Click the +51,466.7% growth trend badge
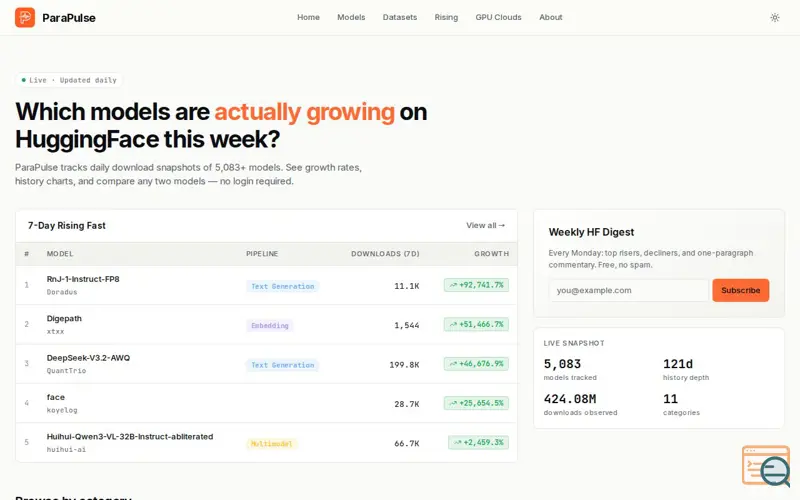The height and width of the screenshot is (500, 800). (476, 324)
